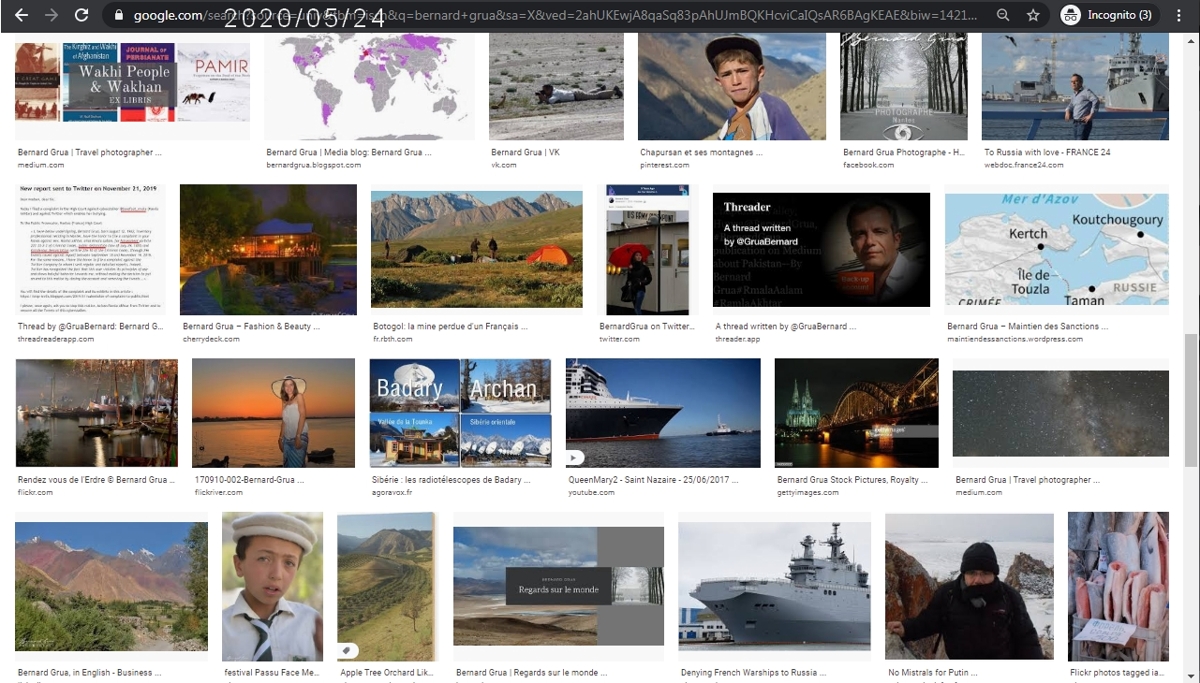Click 'Botogol: la mine perdue' result link
The image size is (1200, 683).
point(450,326)
